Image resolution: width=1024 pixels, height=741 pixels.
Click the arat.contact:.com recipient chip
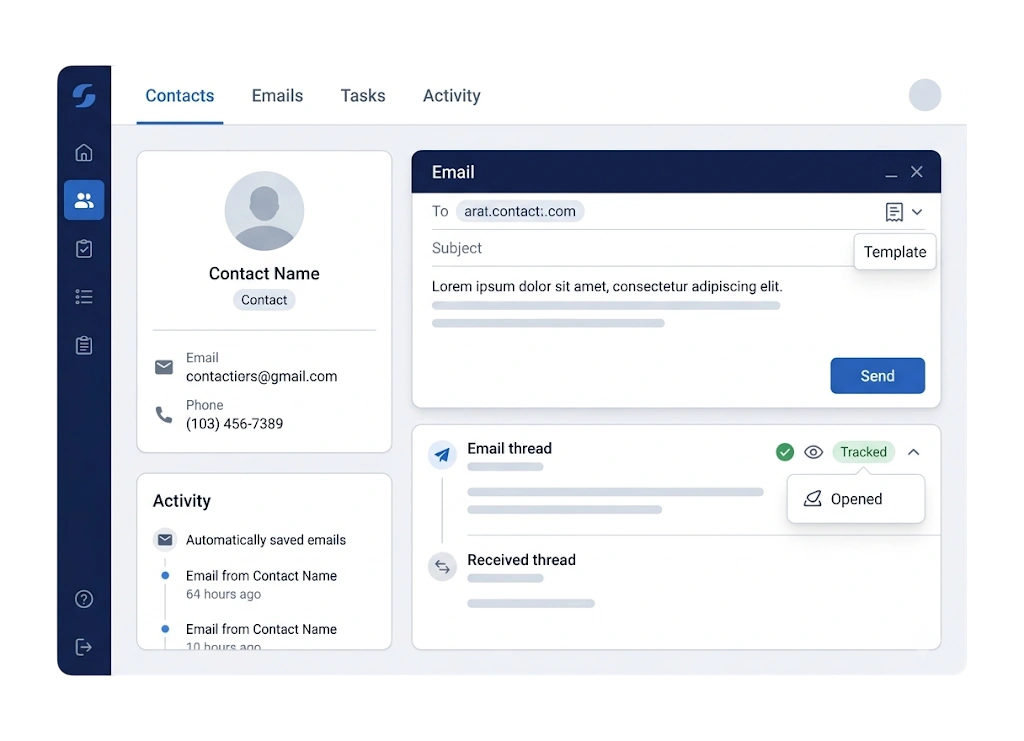[x=520, y=211]
